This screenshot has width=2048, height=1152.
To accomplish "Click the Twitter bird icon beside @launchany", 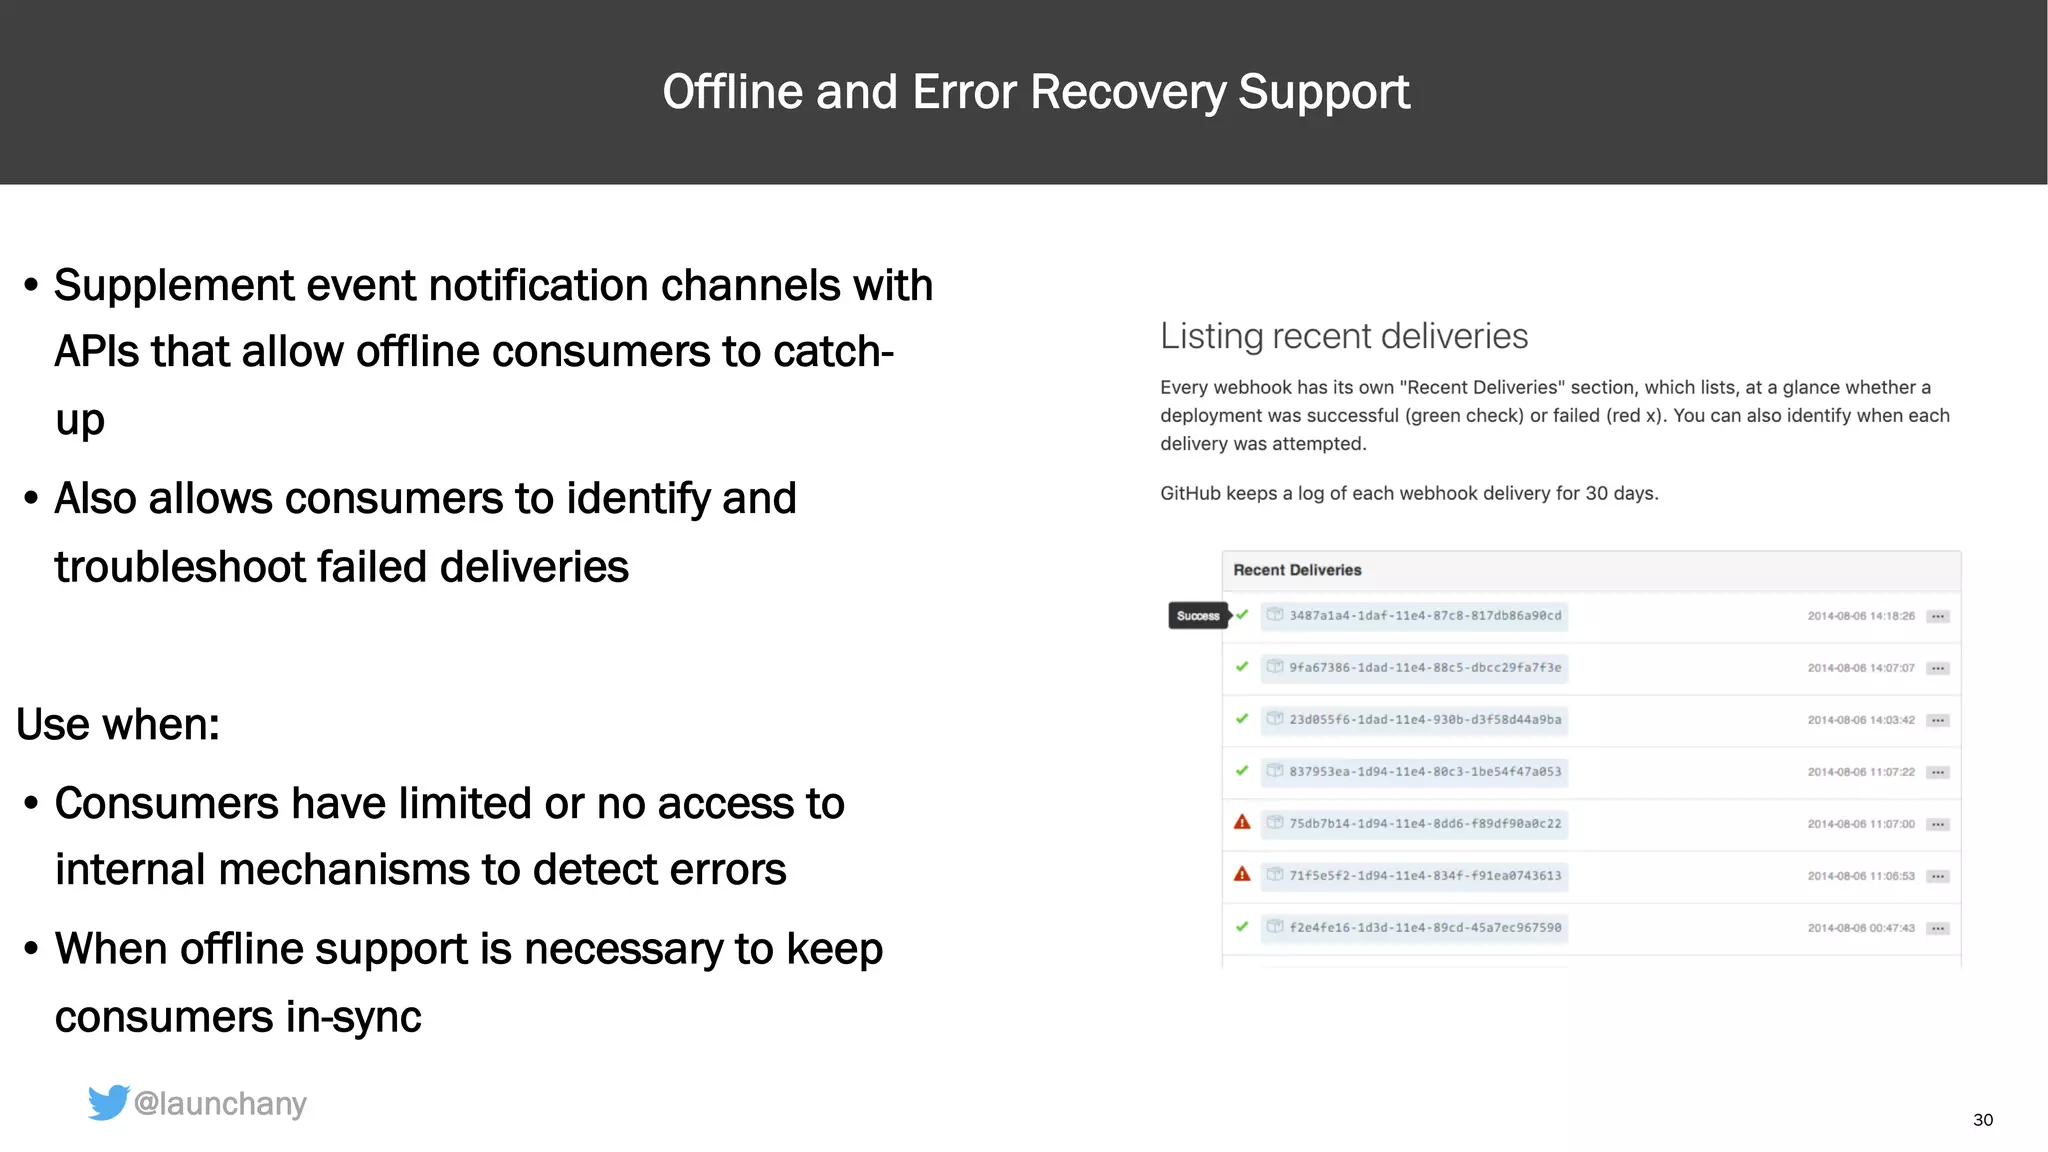I will point(108,1102).
